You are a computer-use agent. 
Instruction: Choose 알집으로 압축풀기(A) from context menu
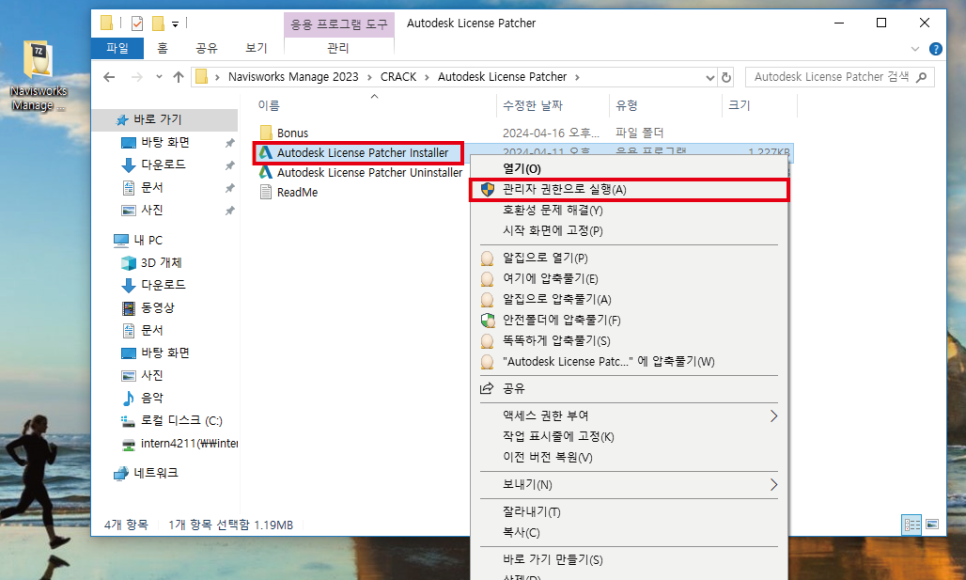629,300
